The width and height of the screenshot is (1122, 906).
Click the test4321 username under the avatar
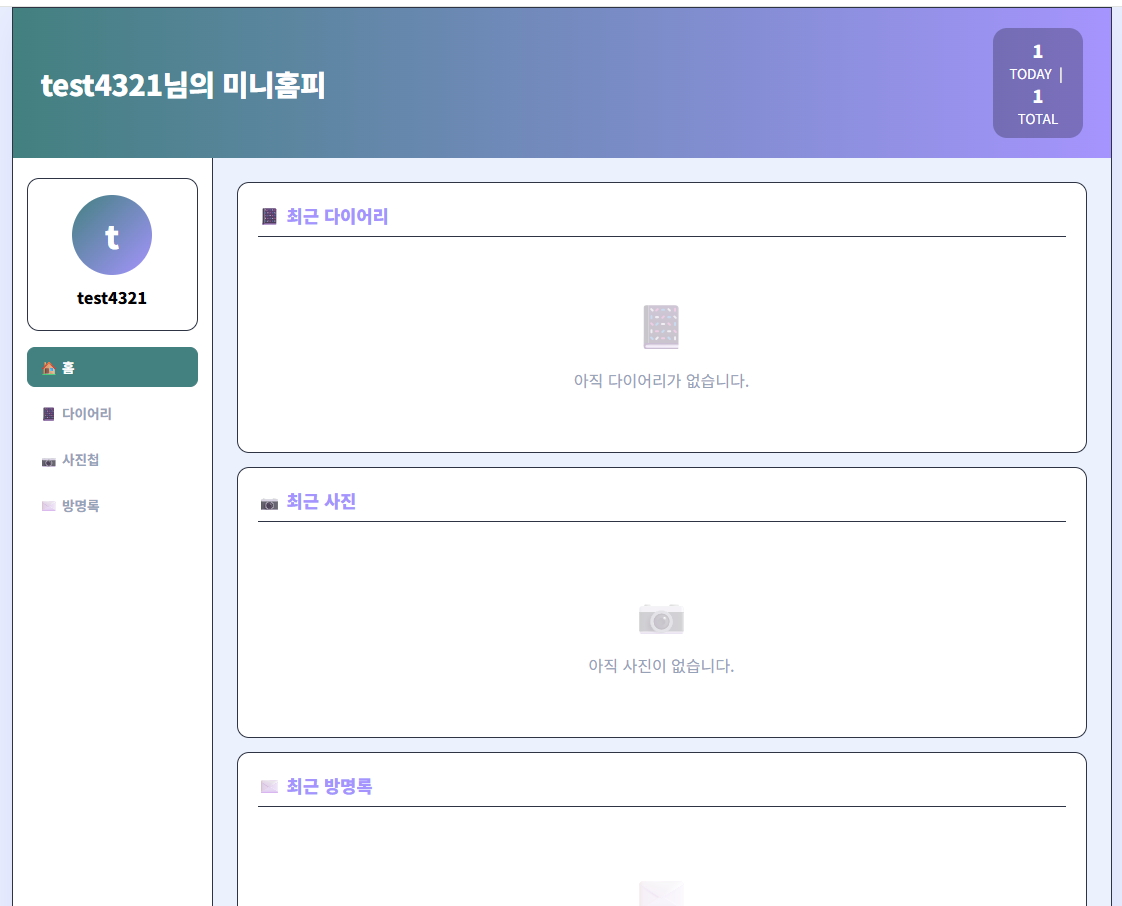click(112, 298)
